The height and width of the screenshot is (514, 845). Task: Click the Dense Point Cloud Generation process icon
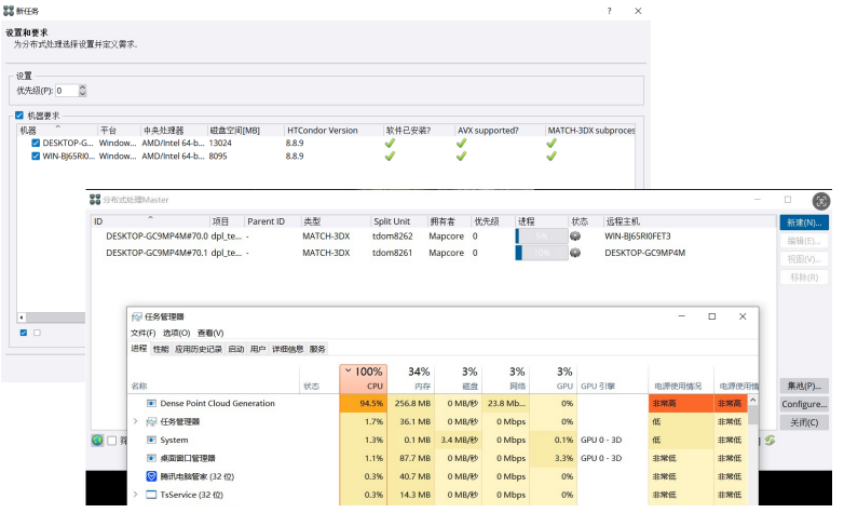click(152, 404)
